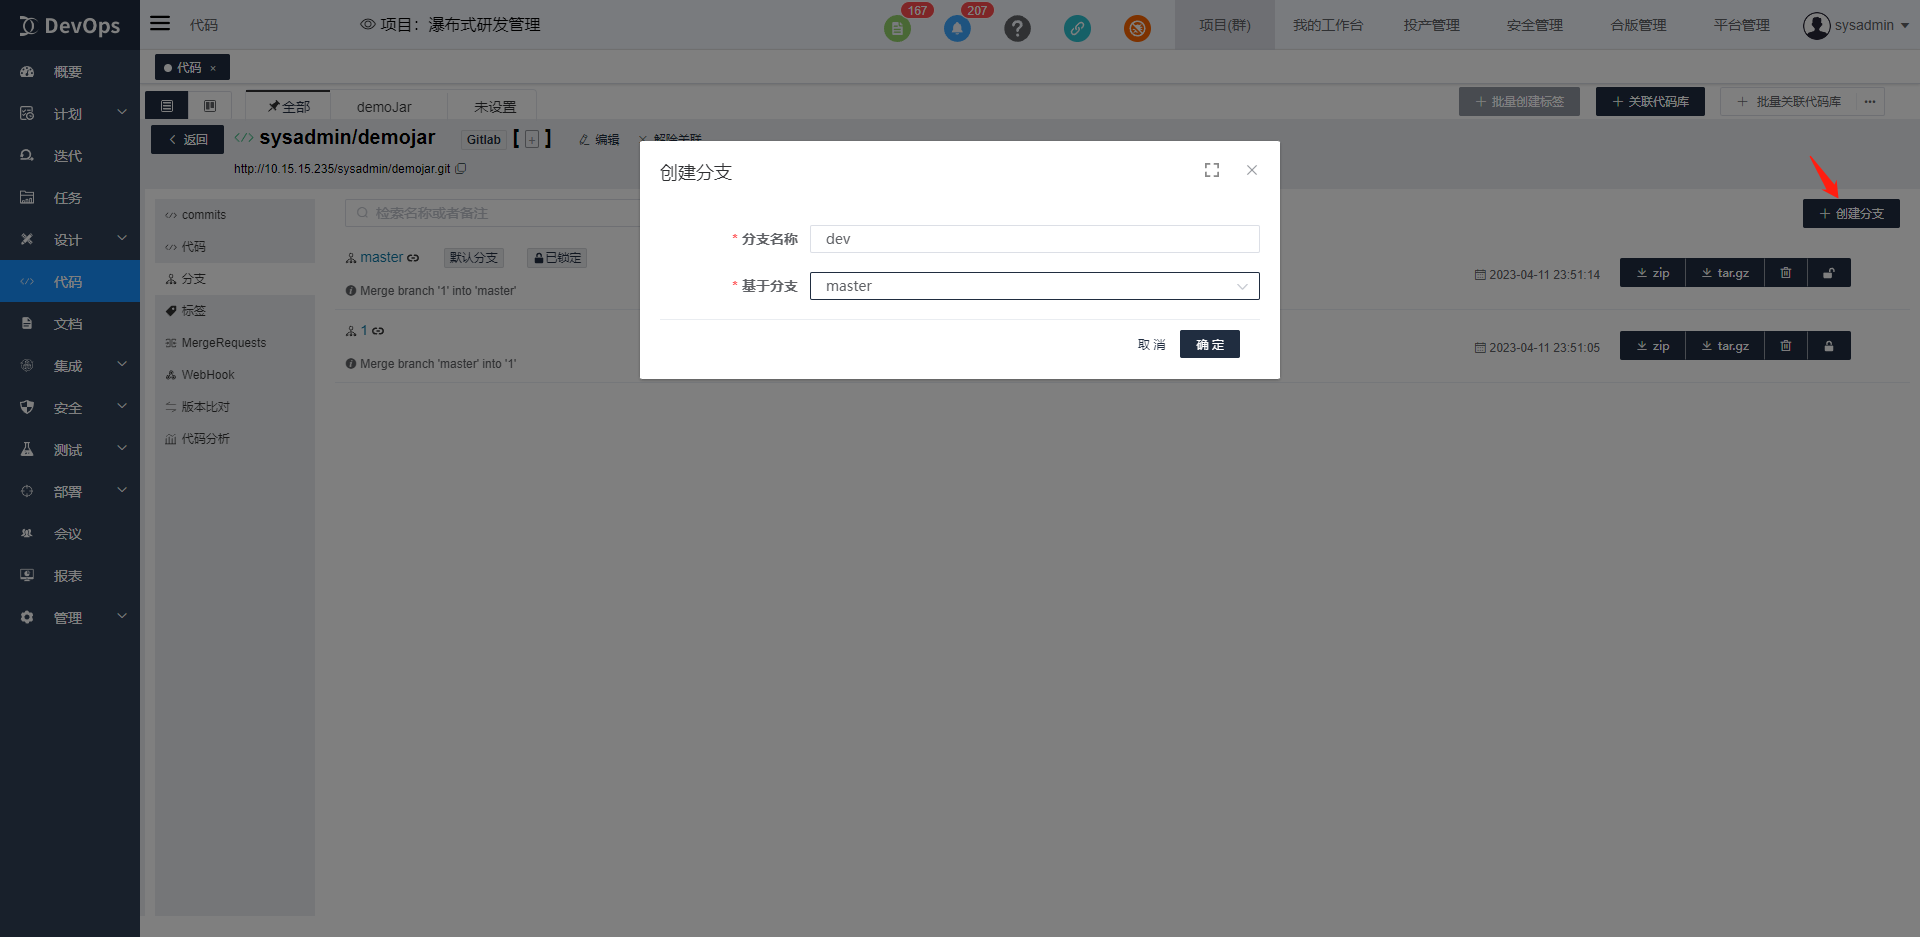Screen dimensions: 1920x937
Task: Focus the 分支名称 input field
Action: tap(1034, 239)
